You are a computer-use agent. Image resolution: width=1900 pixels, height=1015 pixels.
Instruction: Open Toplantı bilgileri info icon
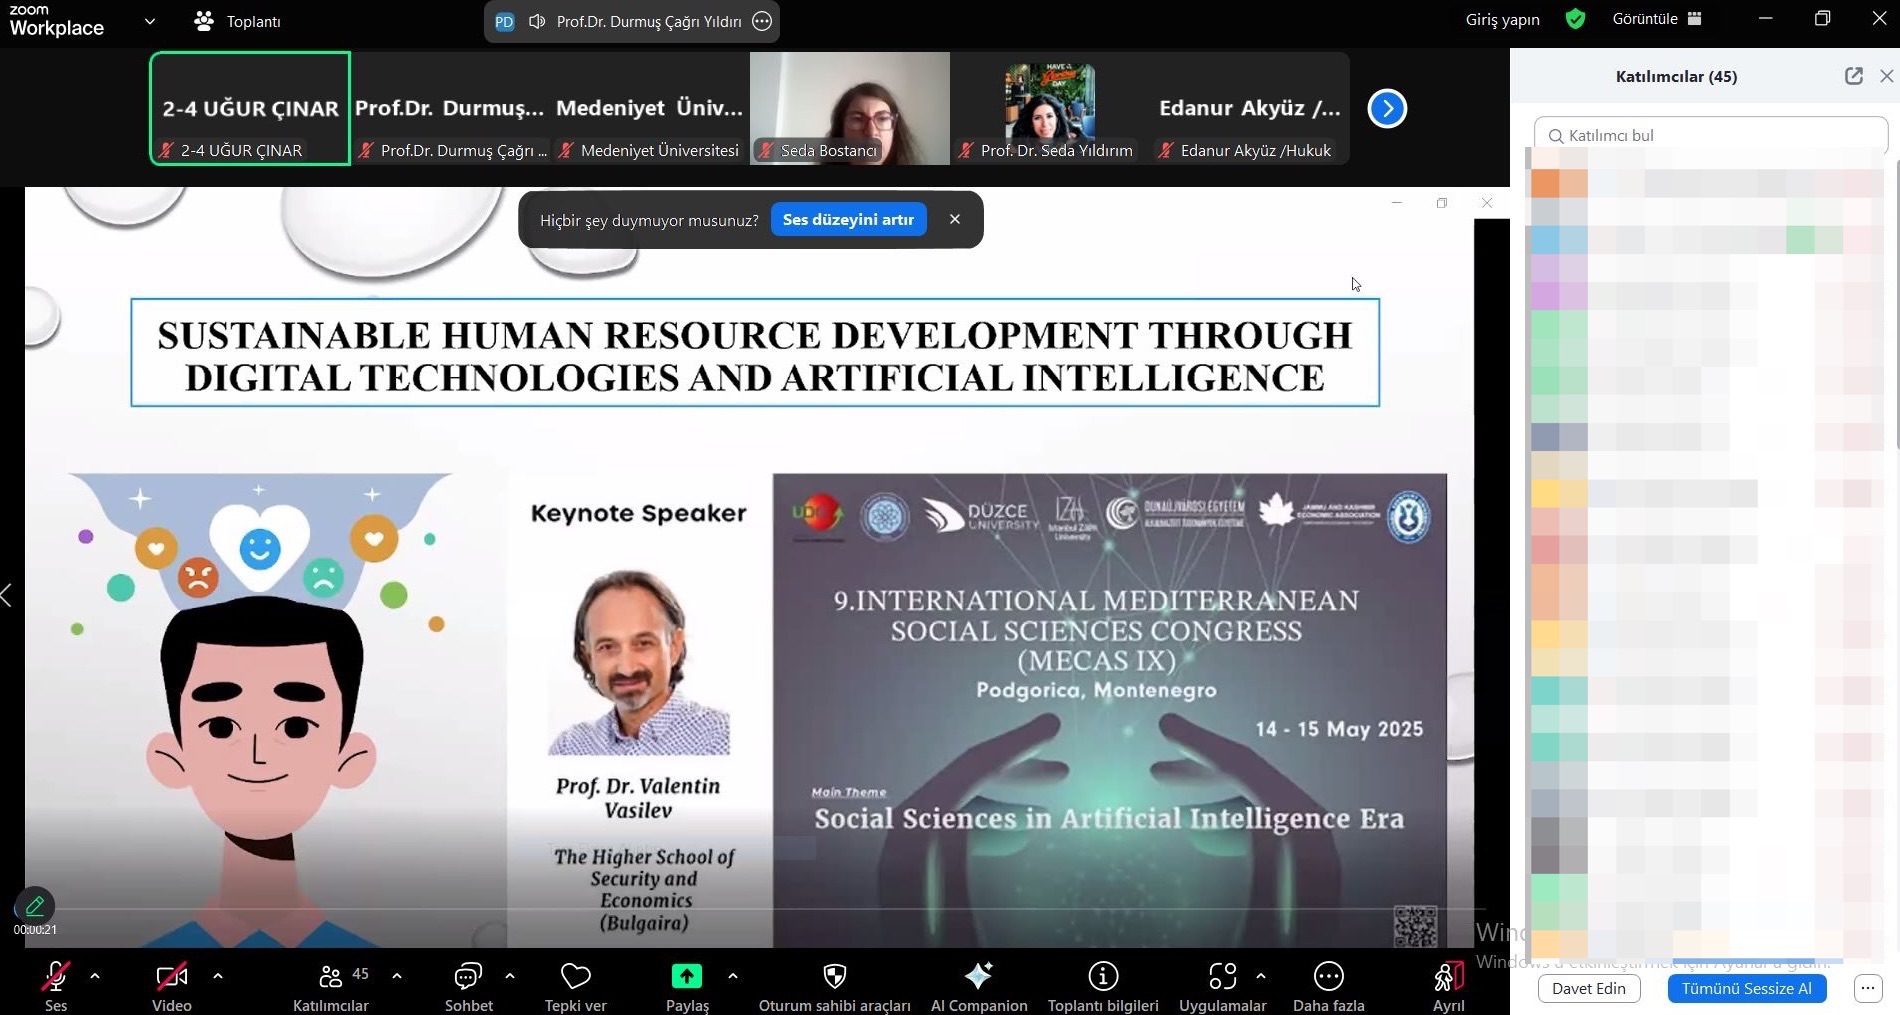pos(1103,976)
